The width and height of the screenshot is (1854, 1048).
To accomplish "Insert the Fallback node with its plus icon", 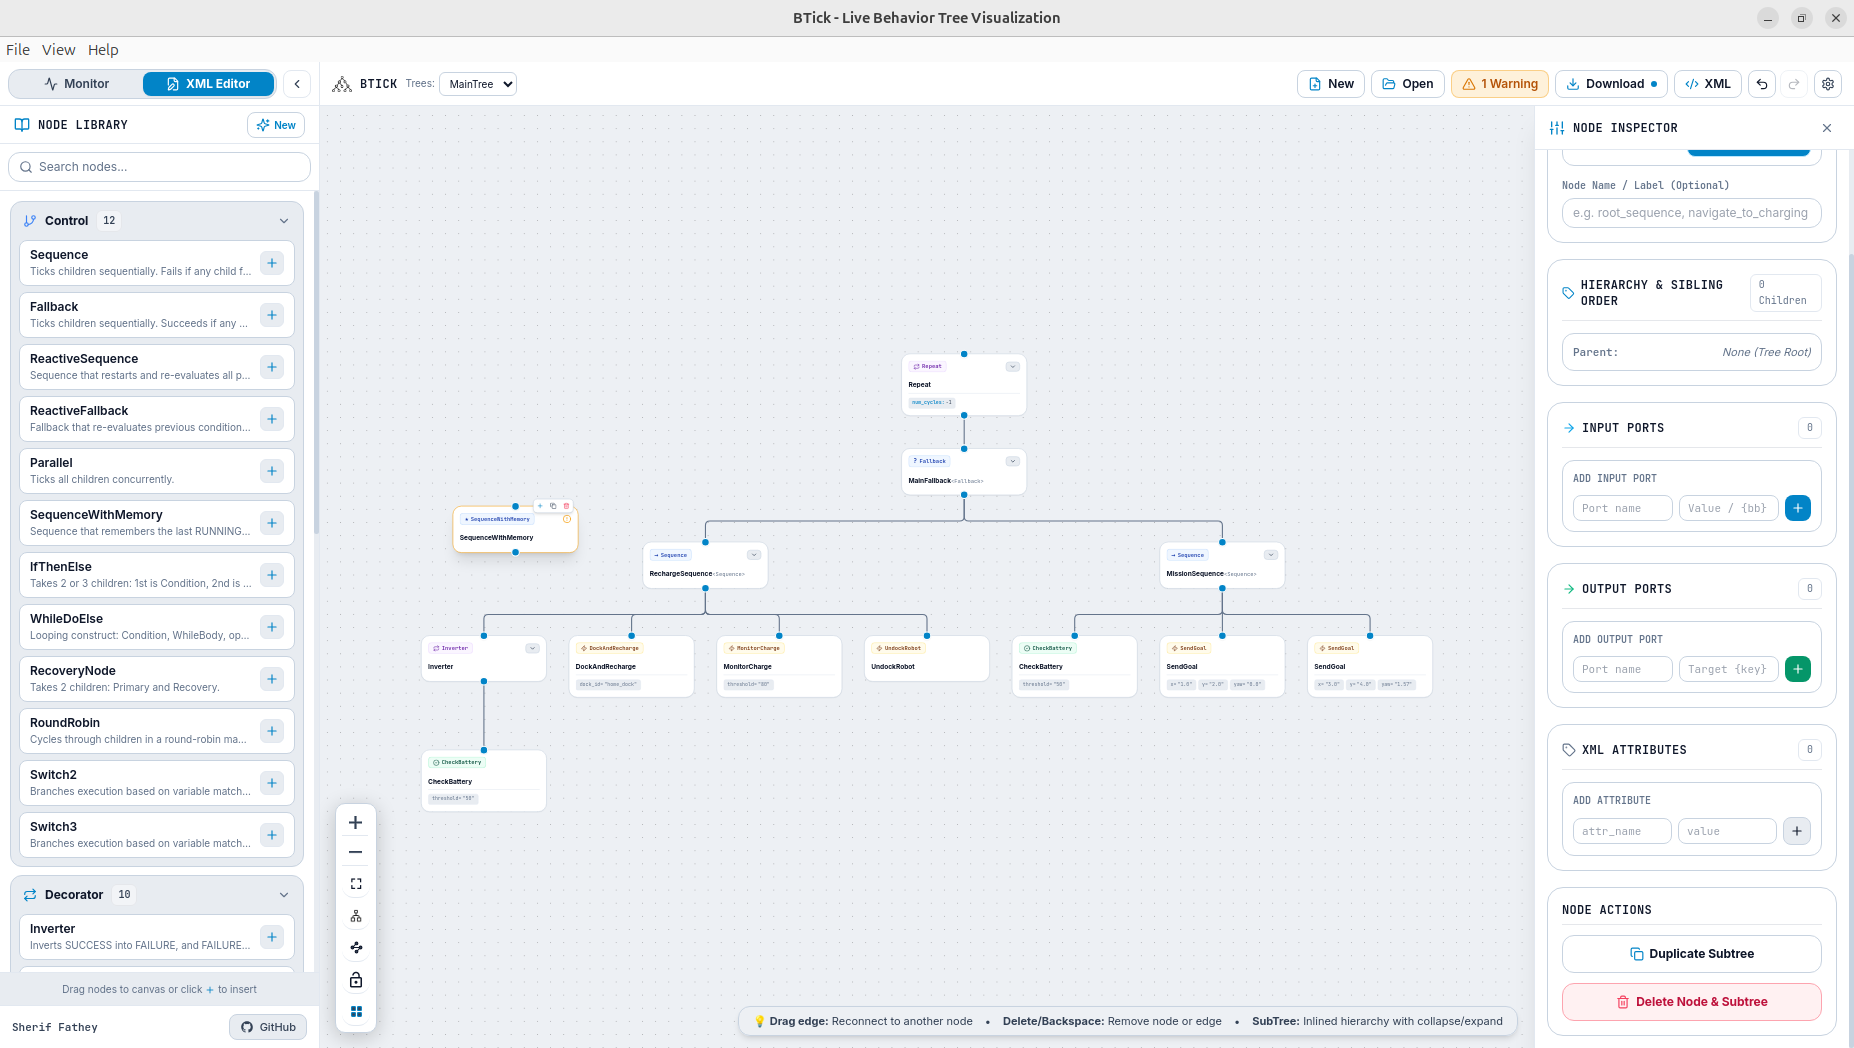I will click(272, 315).
